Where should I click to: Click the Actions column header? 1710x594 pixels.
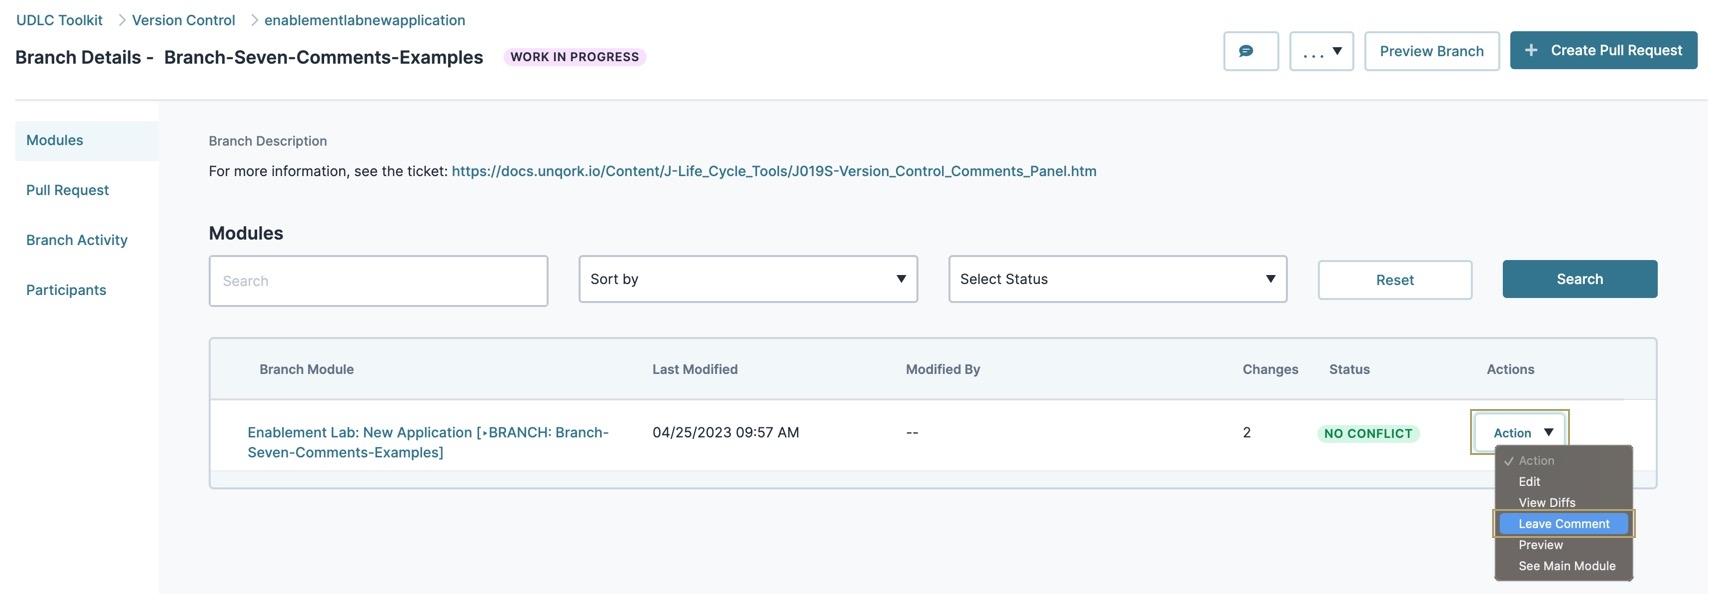1510,369
